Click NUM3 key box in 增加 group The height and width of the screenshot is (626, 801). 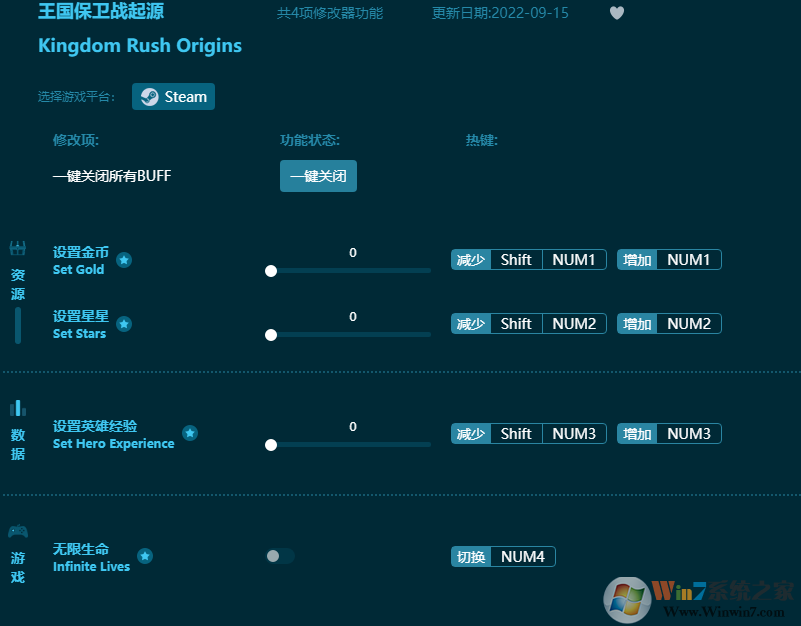(689, 433)
